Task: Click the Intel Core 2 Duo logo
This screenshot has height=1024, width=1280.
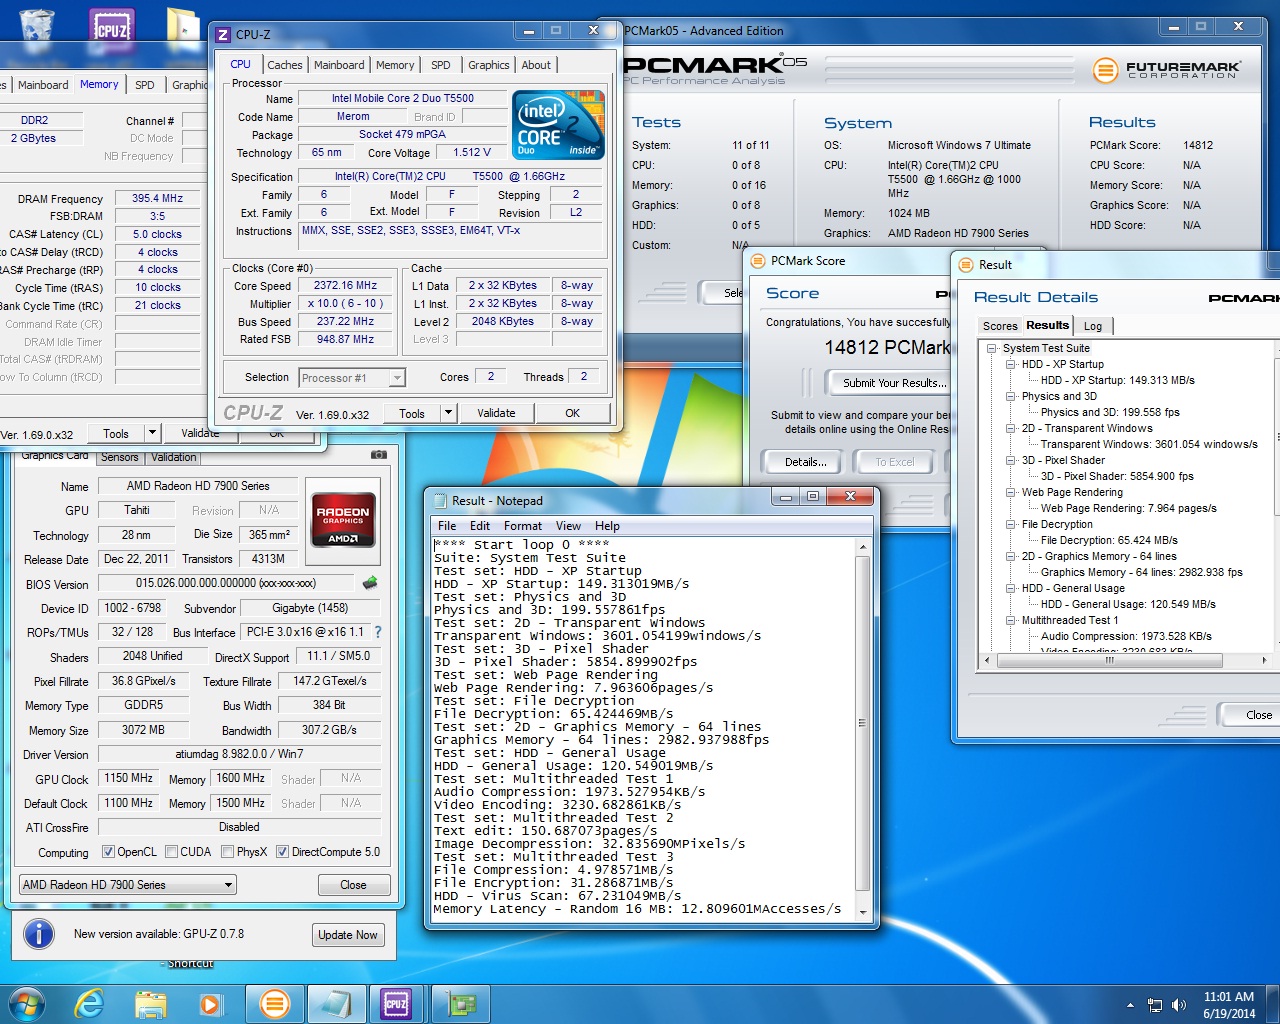Action: pos(558,124)
